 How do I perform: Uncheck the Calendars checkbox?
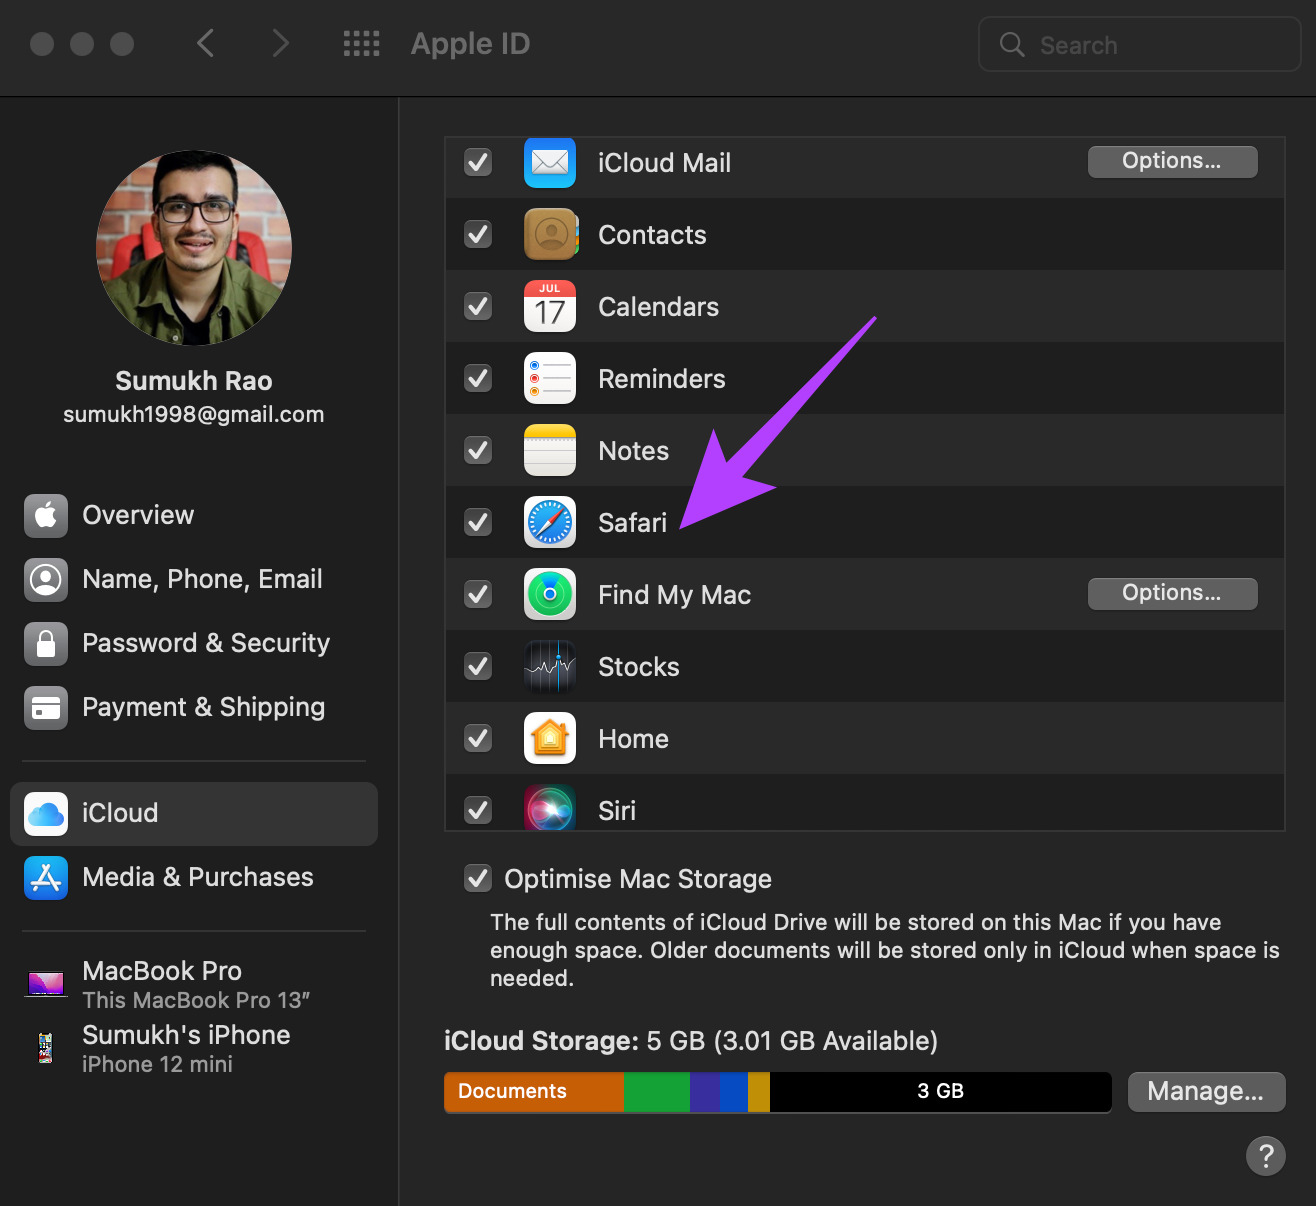click(x=478, y=306)
